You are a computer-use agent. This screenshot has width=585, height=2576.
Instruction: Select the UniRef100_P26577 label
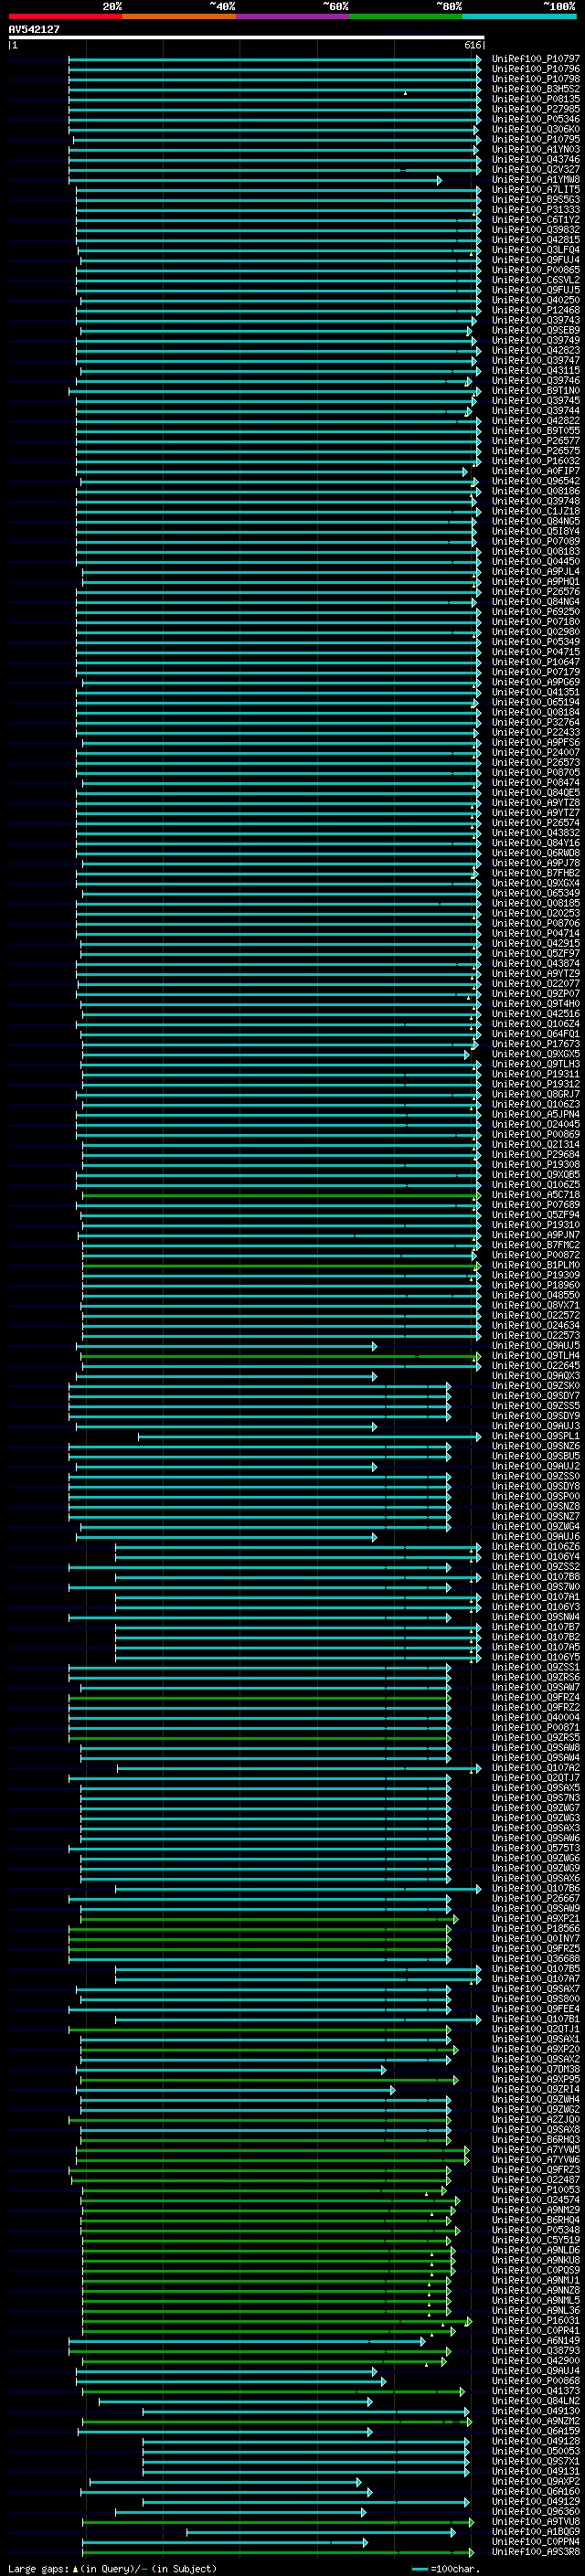(x=536, y=441)
